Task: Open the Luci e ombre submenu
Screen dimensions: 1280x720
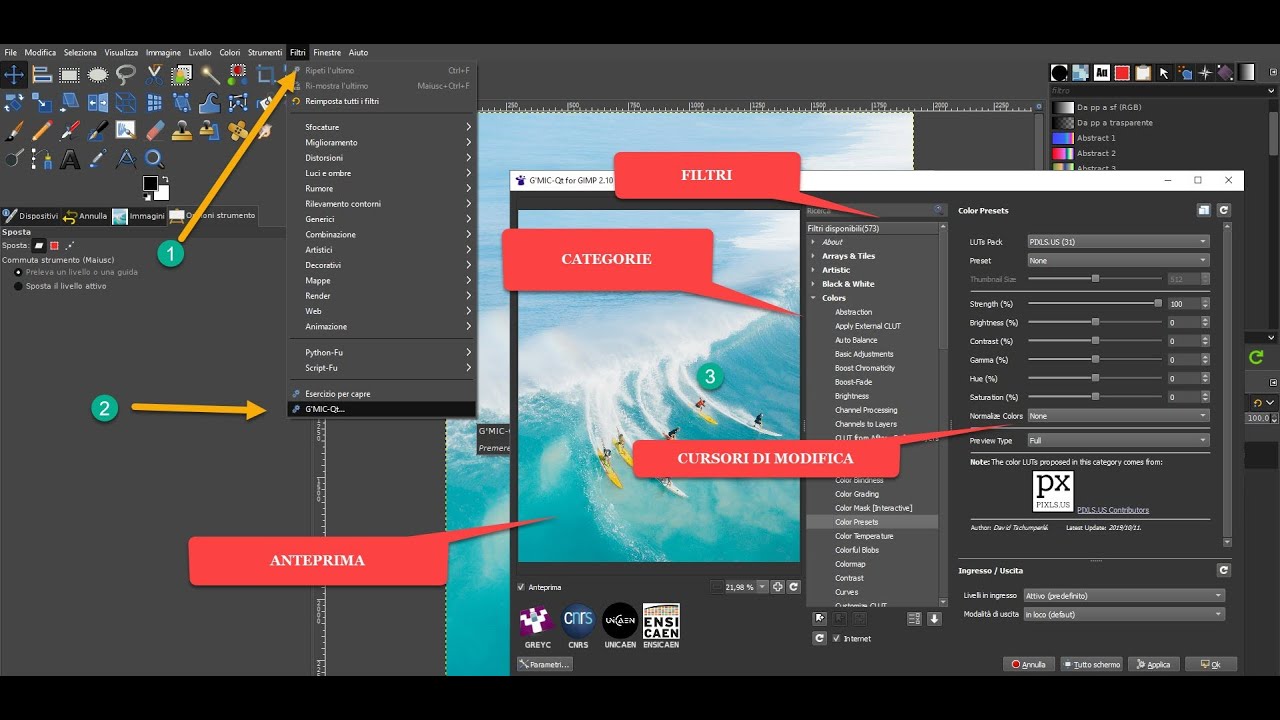Action: (x=382, y=173)
